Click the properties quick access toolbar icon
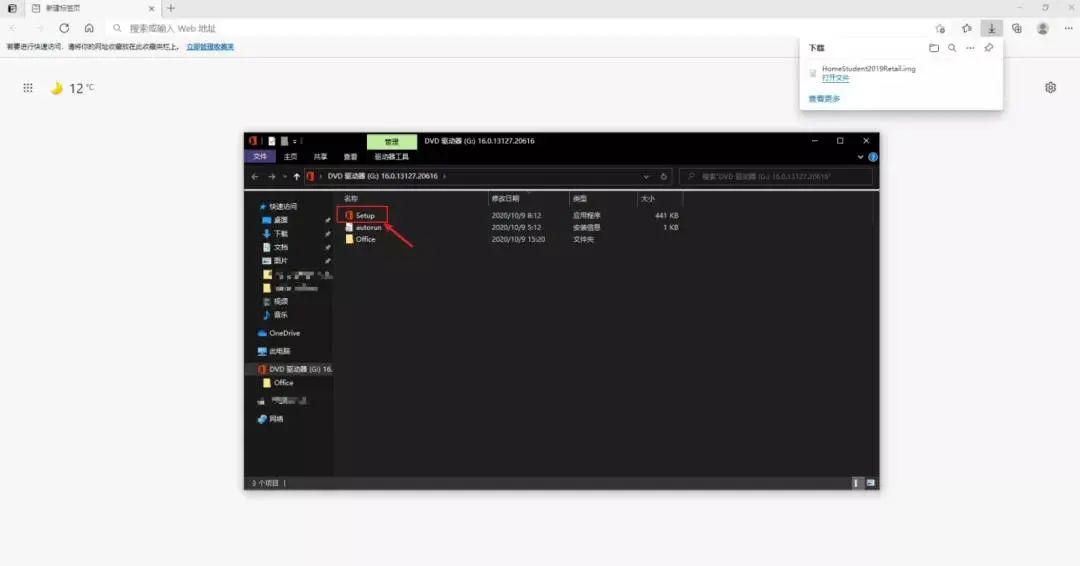 click(x=271, y=141)
